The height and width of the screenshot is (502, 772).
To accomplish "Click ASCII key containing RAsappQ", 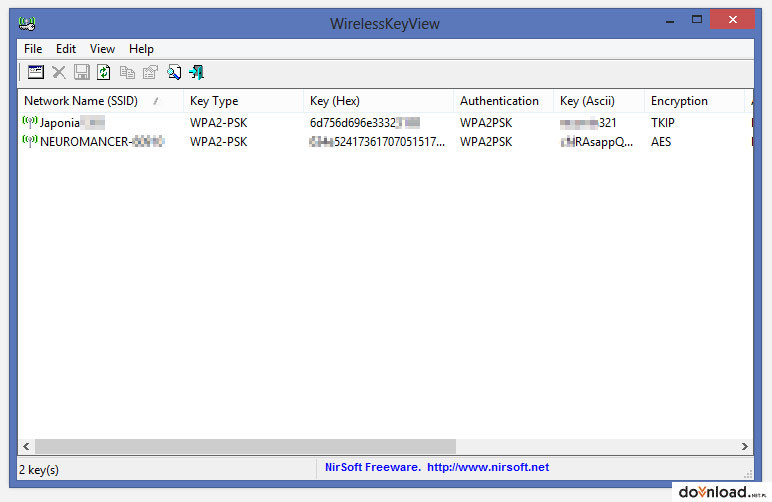I will tap(597, 142).
